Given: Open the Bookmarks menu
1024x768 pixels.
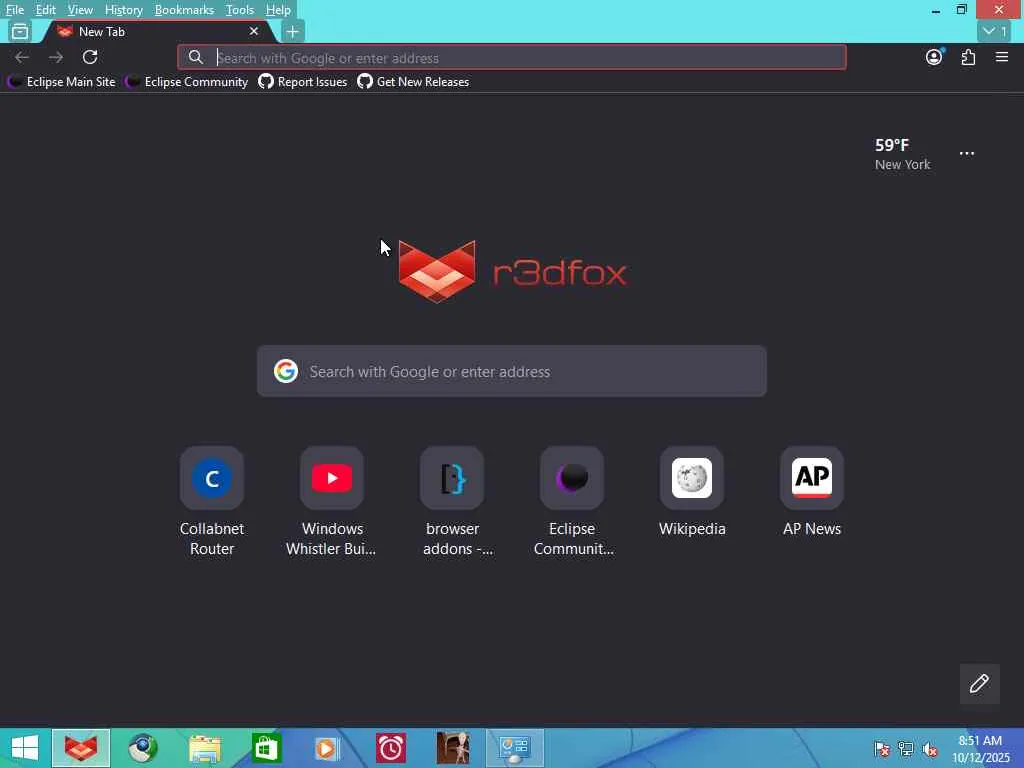Looking at the screenshot, I should point(184,10).
